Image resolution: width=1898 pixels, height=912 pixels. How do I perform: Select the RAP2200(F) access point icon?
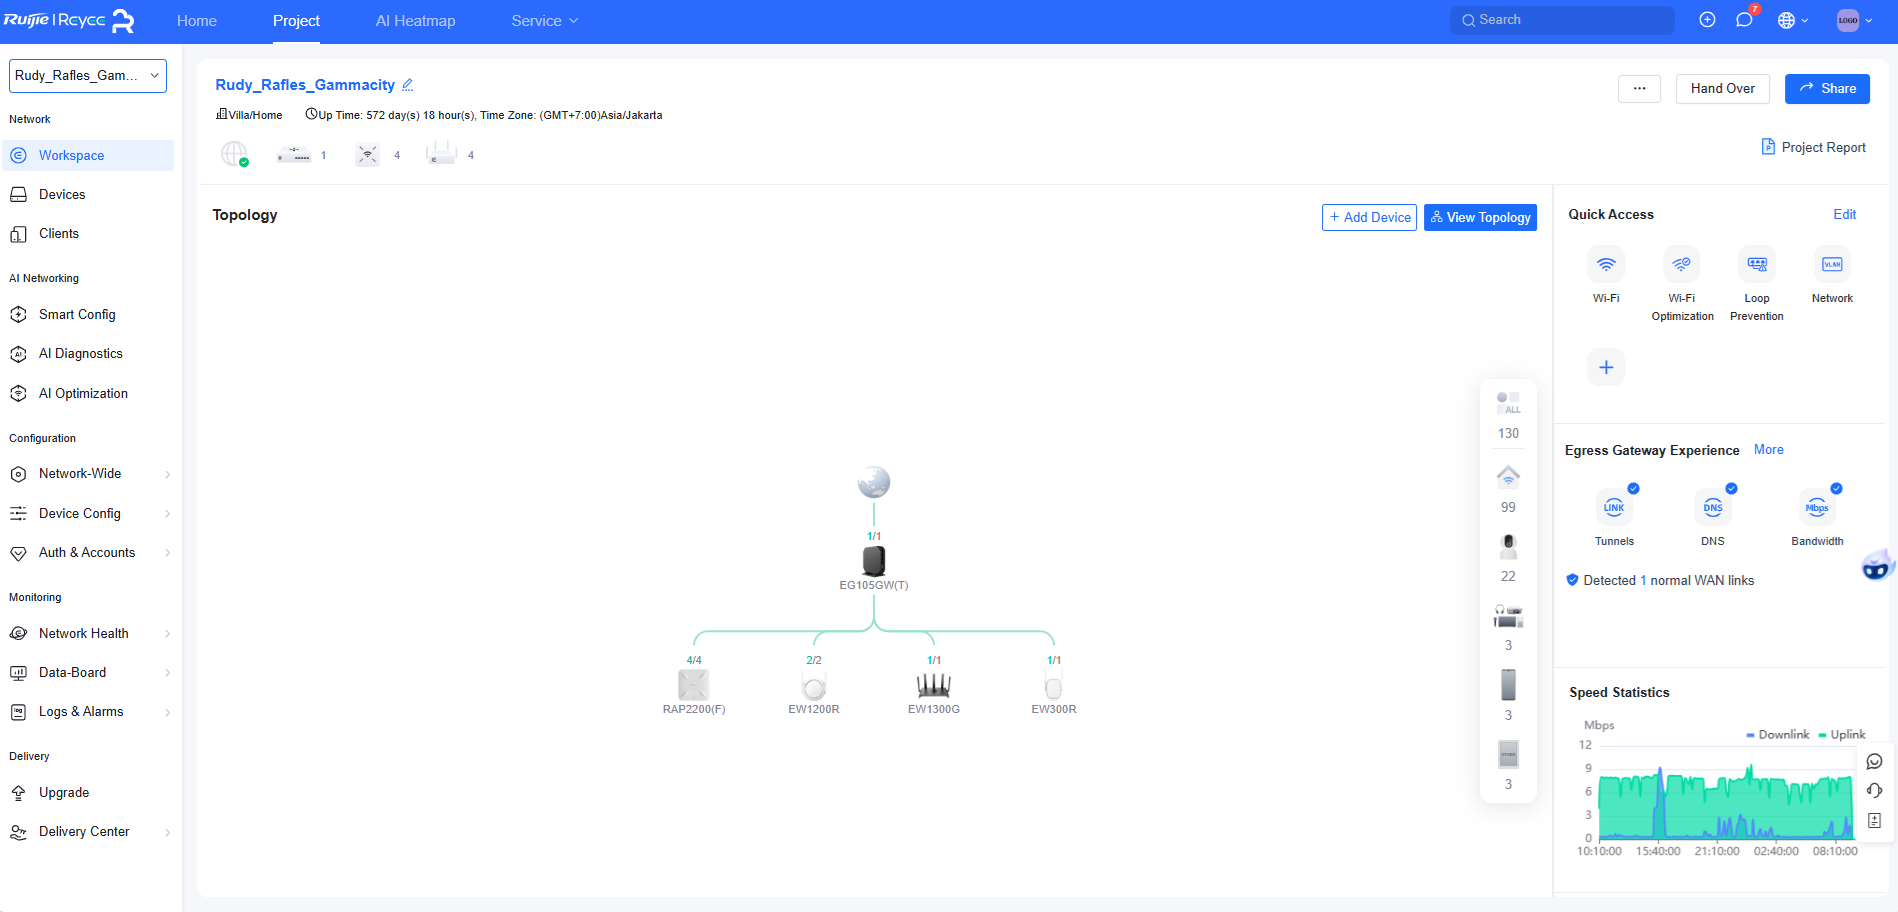[x=693, y=685]
